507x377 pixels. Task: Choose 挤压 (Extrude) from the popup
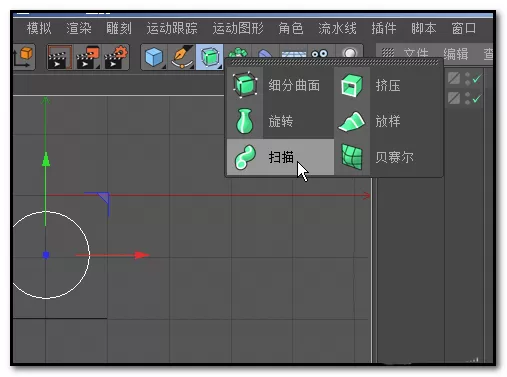click(388, 85)
